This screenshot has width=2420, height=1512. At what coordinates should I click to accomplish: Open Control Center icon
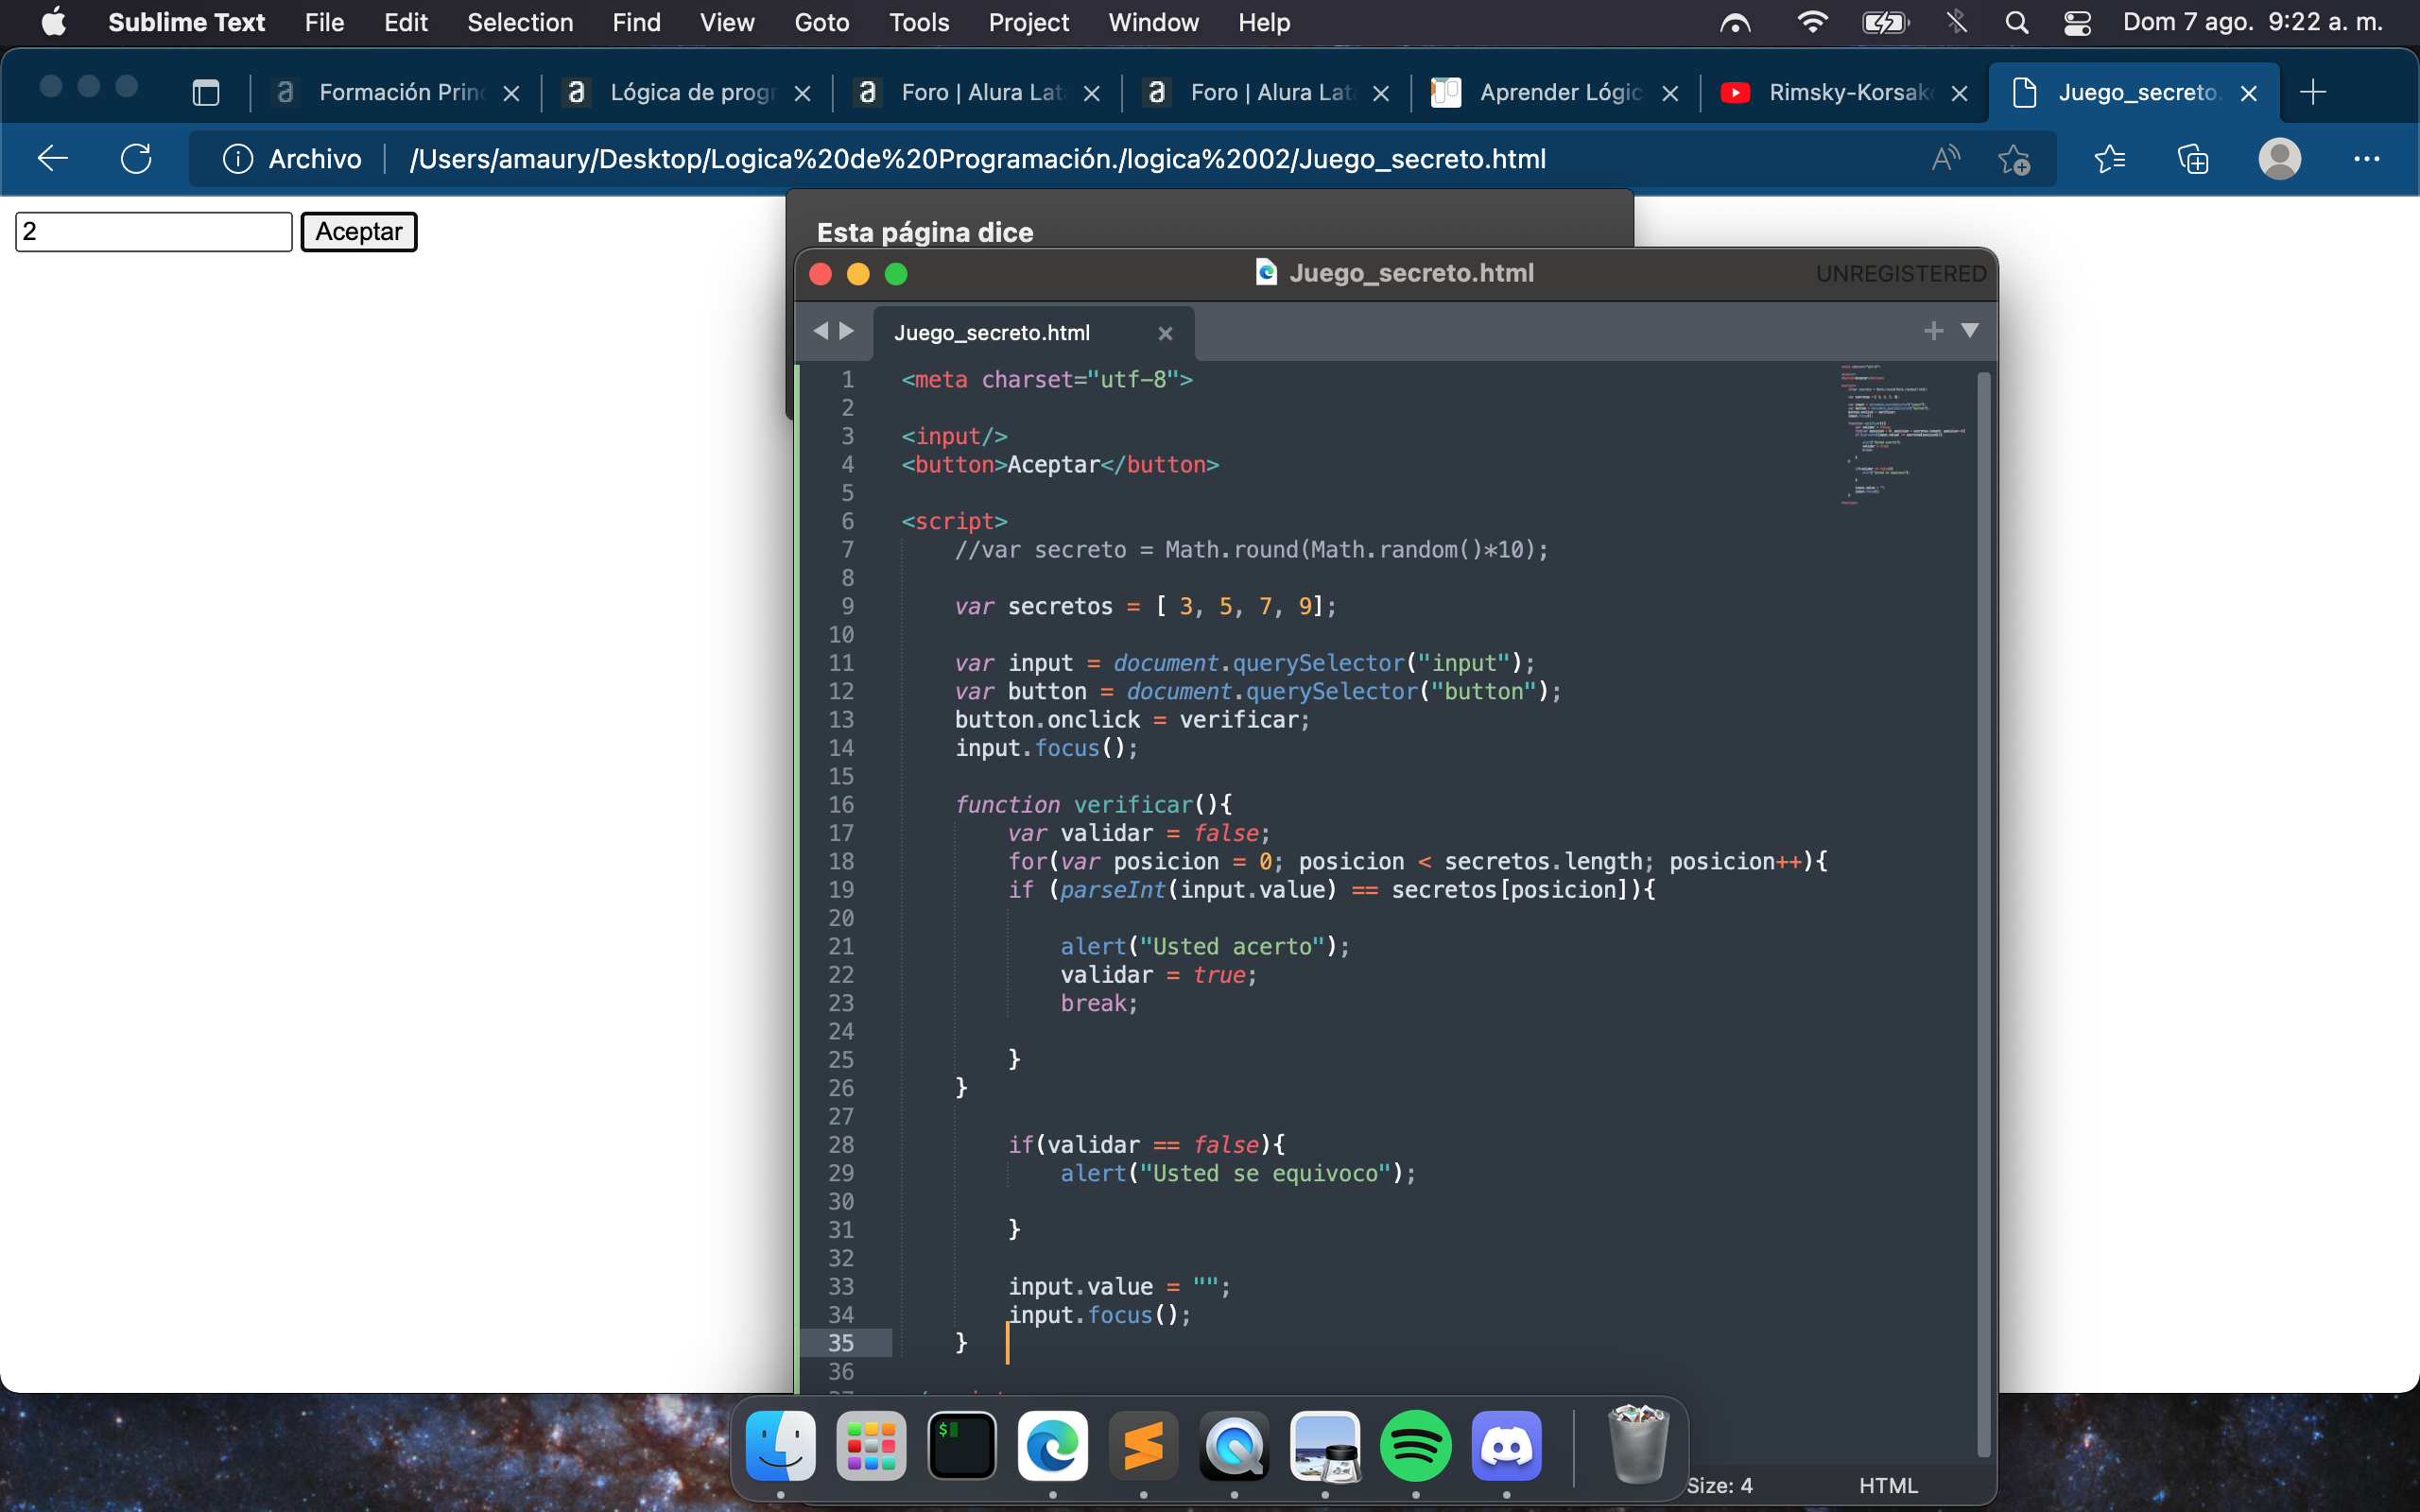tap(2077, 22)
